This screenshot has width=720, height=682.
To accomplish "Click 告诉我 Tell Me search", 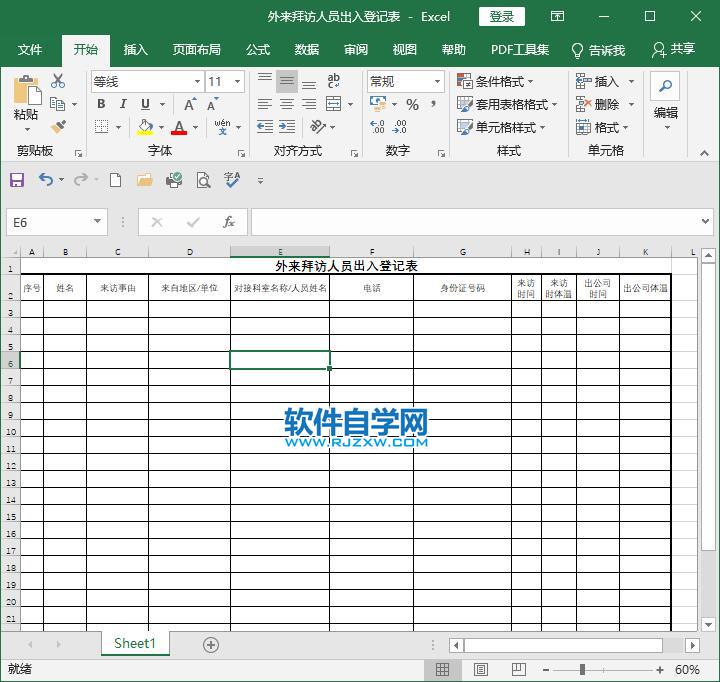I will [x=598, y=50].
